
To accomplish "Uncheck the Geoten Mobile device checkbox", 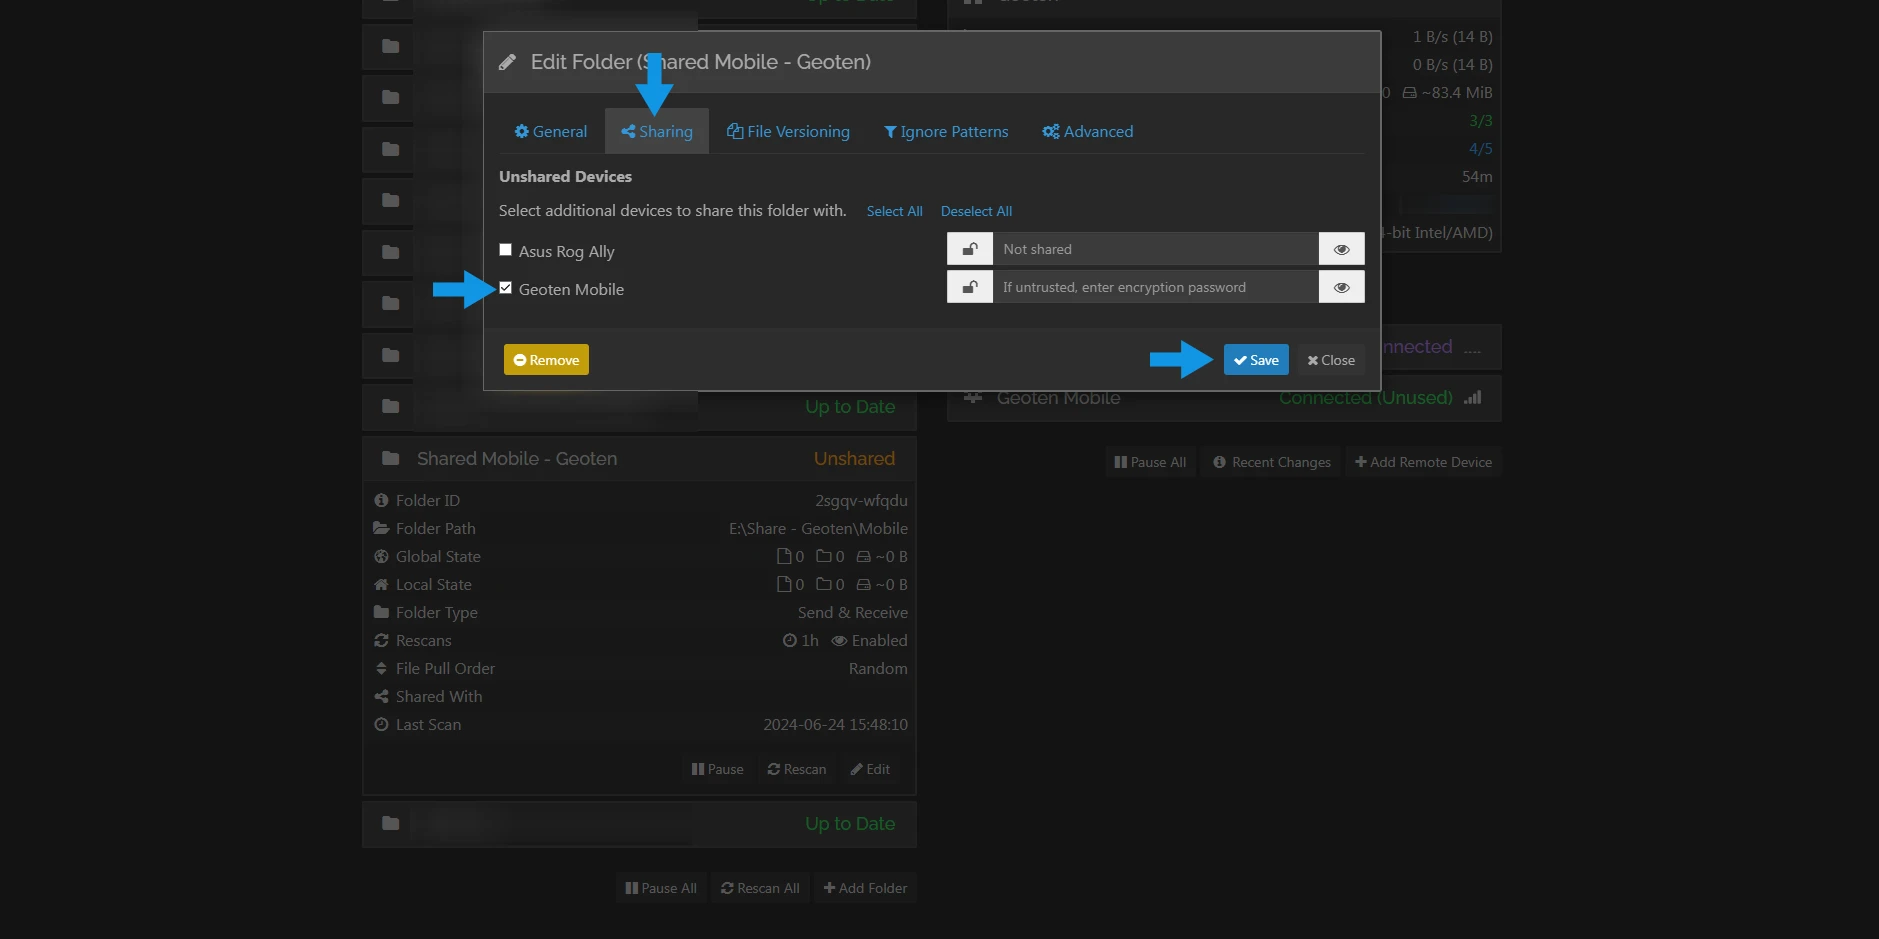I will pos(506,288).
